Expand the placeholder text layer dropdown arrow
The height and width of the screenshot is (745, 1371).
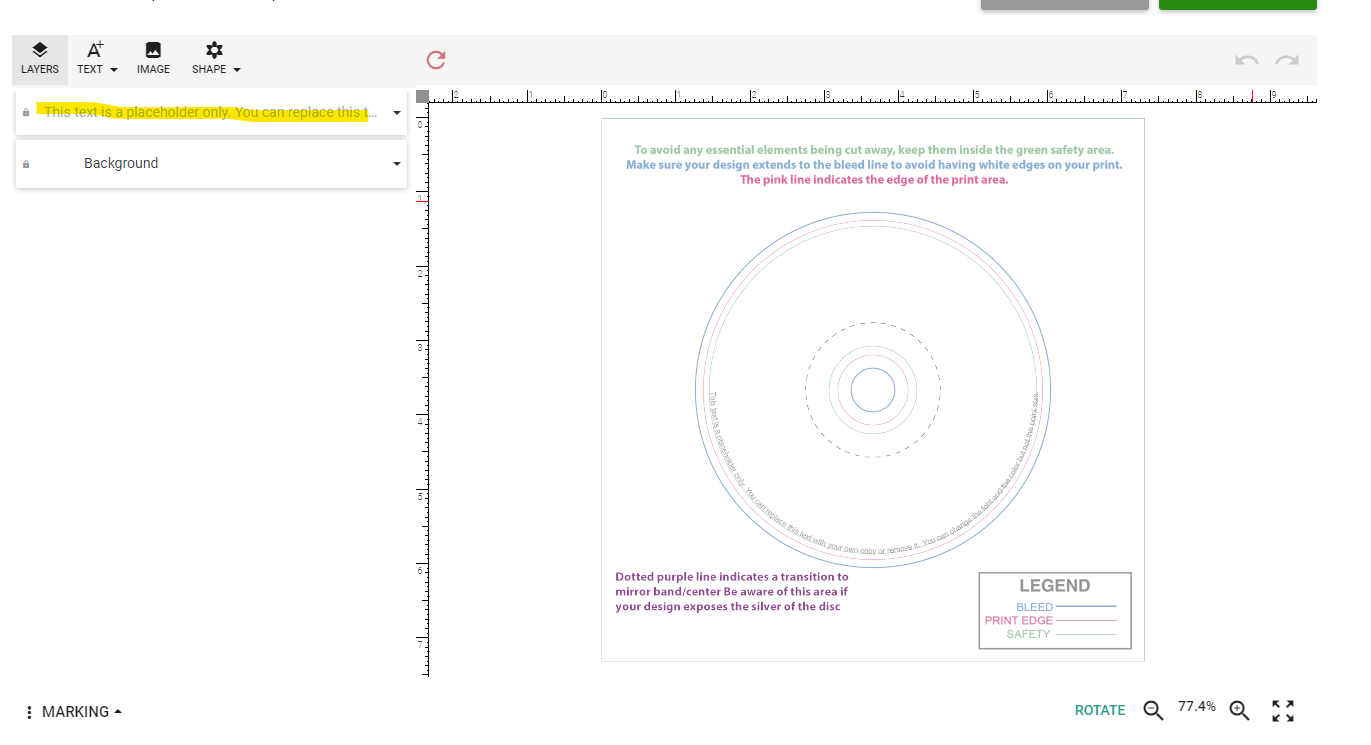397,113
